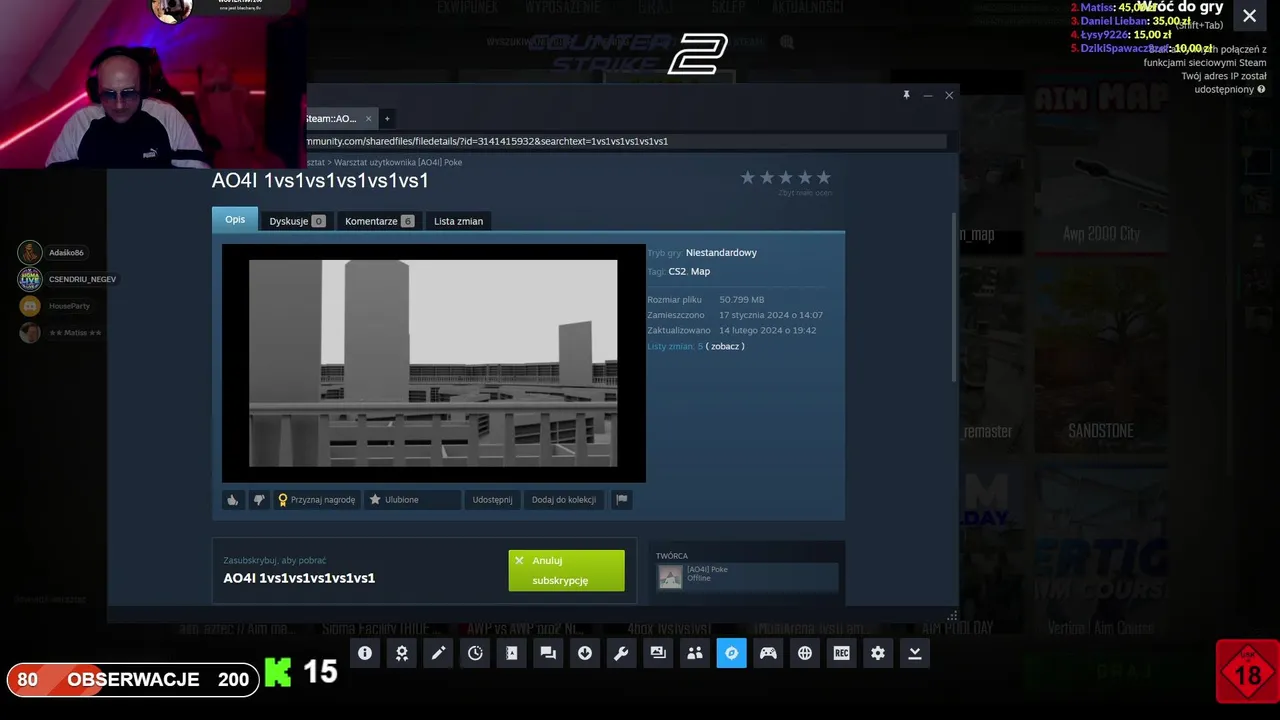Click Anuluj subskrypcję green button

coord(566,571)
